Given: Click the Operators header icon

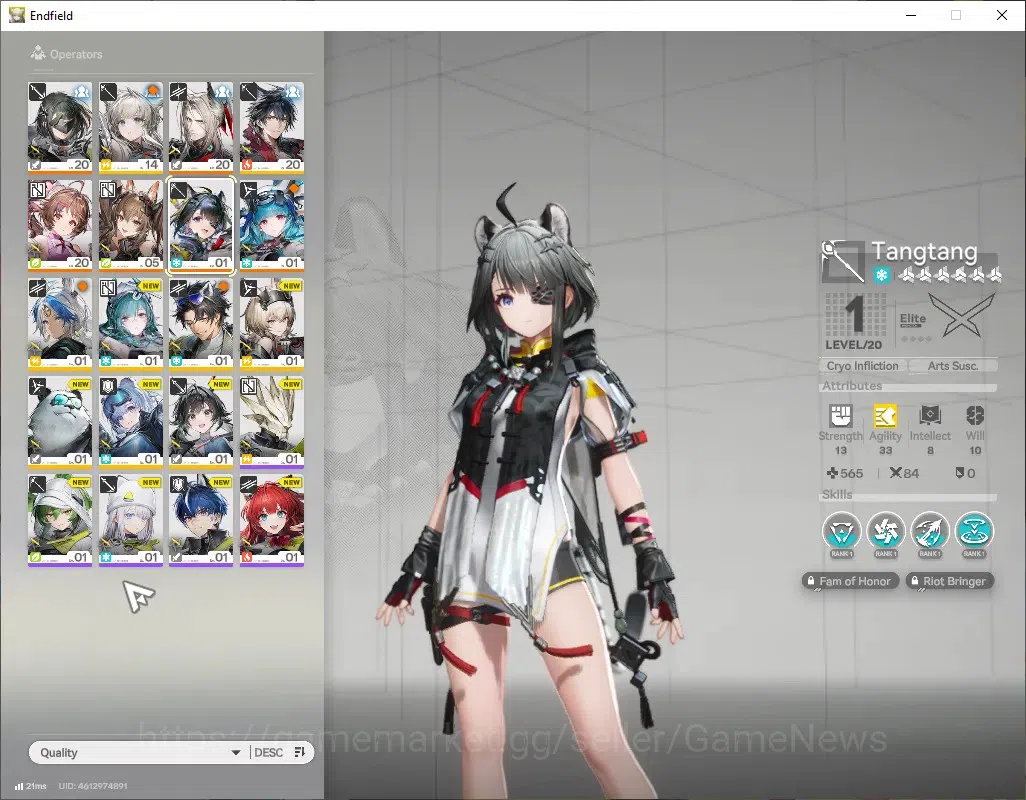Looking at the screenshot, I should click(x=38, y=53).
